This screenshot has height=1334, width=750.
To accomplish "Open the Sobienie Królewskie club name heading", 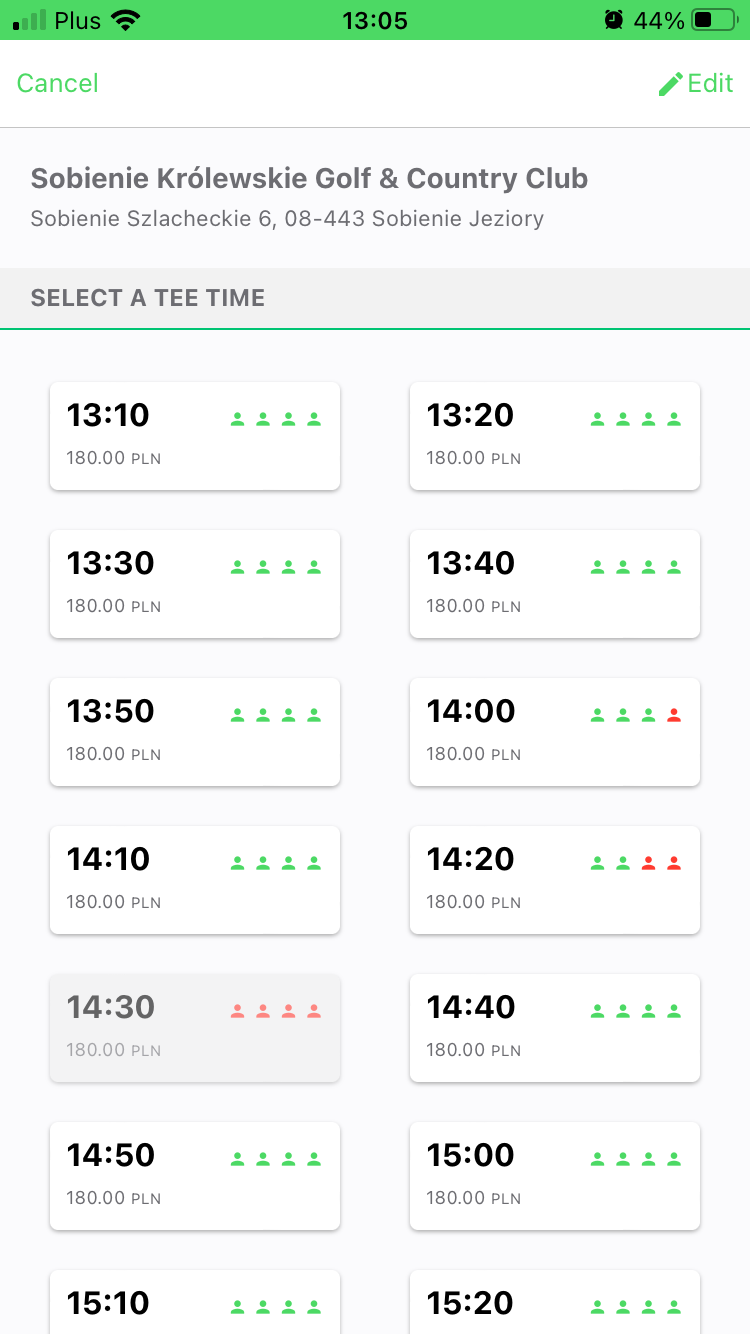I will (309, 179).
